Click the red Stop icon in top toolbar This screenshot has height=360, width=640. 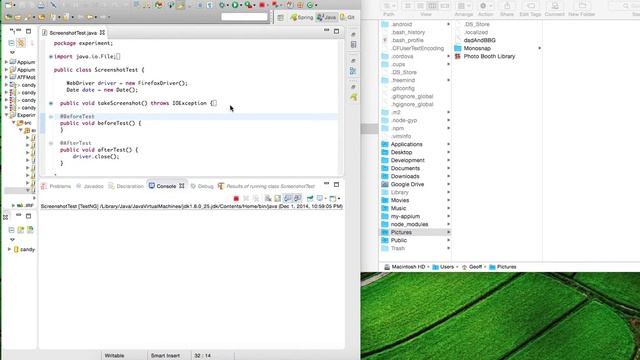click(x=262, y=5)
